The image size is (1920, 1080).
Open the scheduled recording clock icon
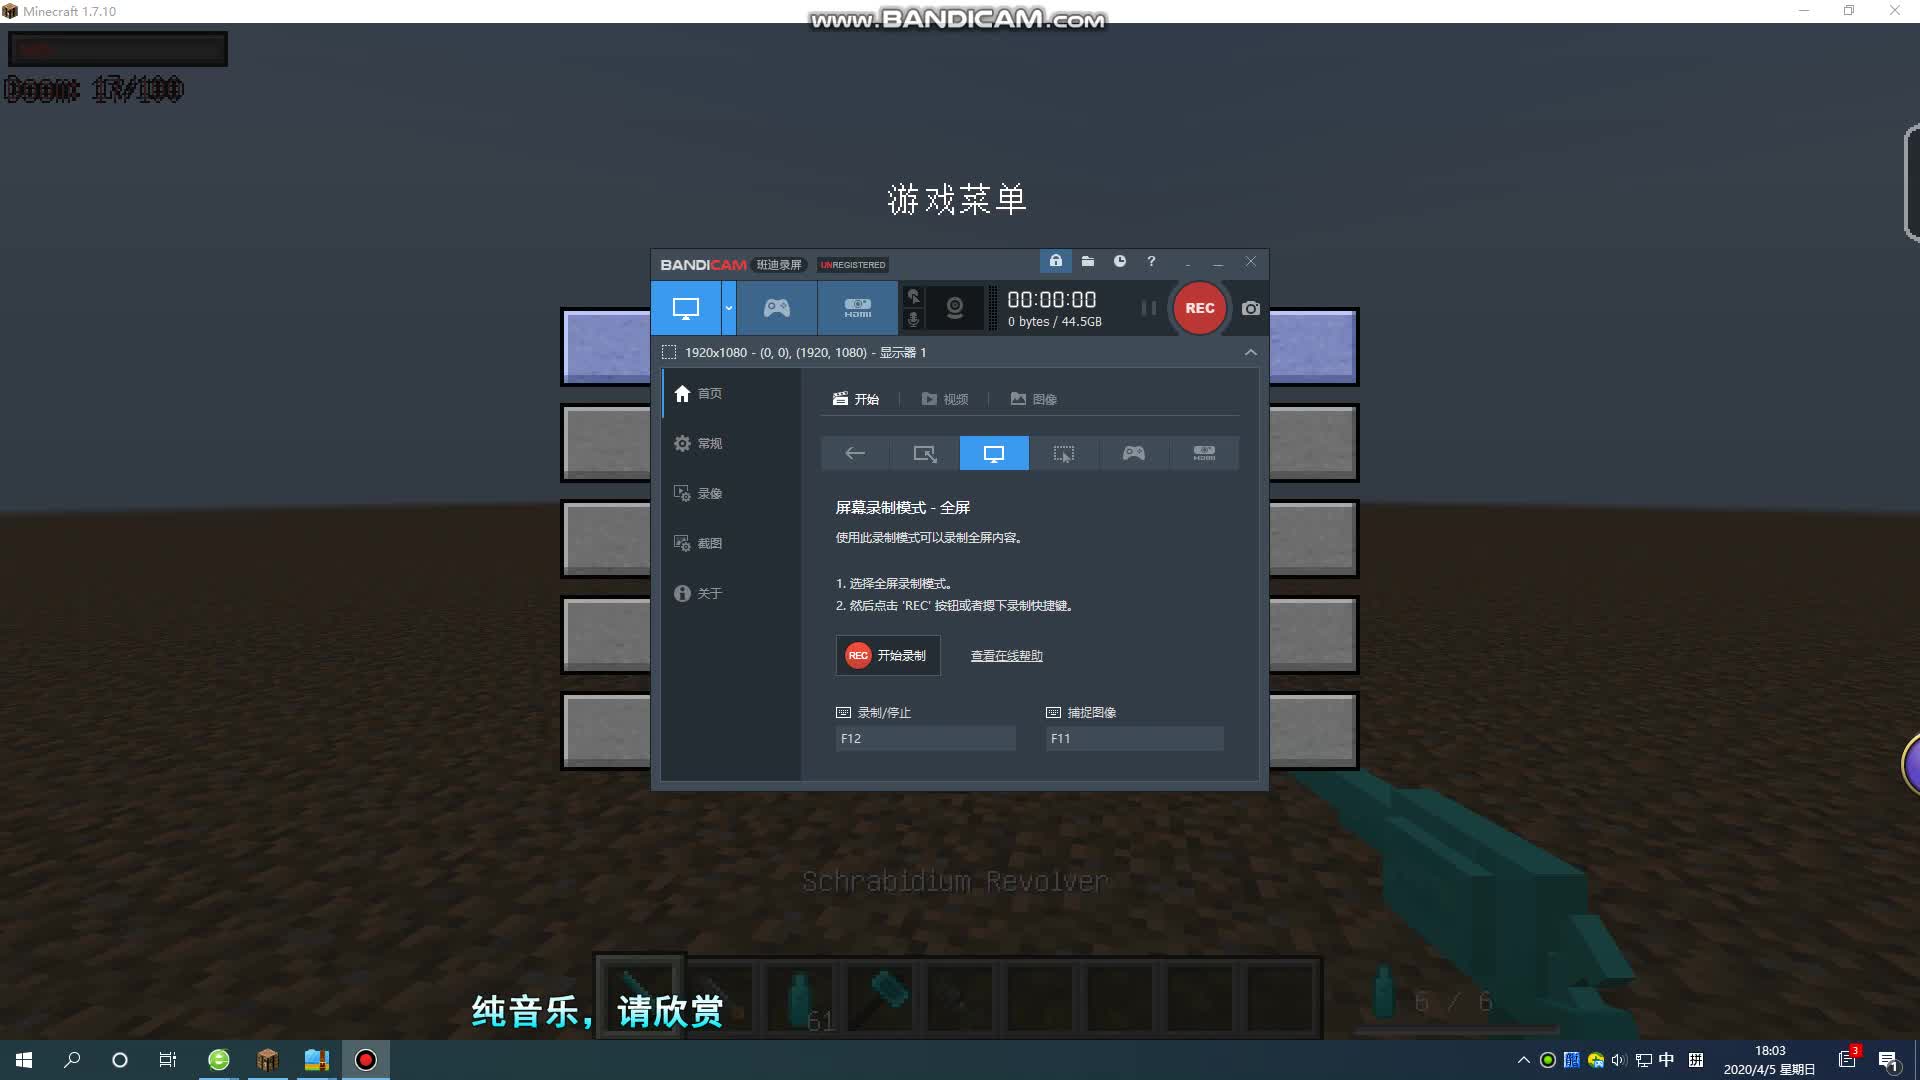[x=1120, y=262]
